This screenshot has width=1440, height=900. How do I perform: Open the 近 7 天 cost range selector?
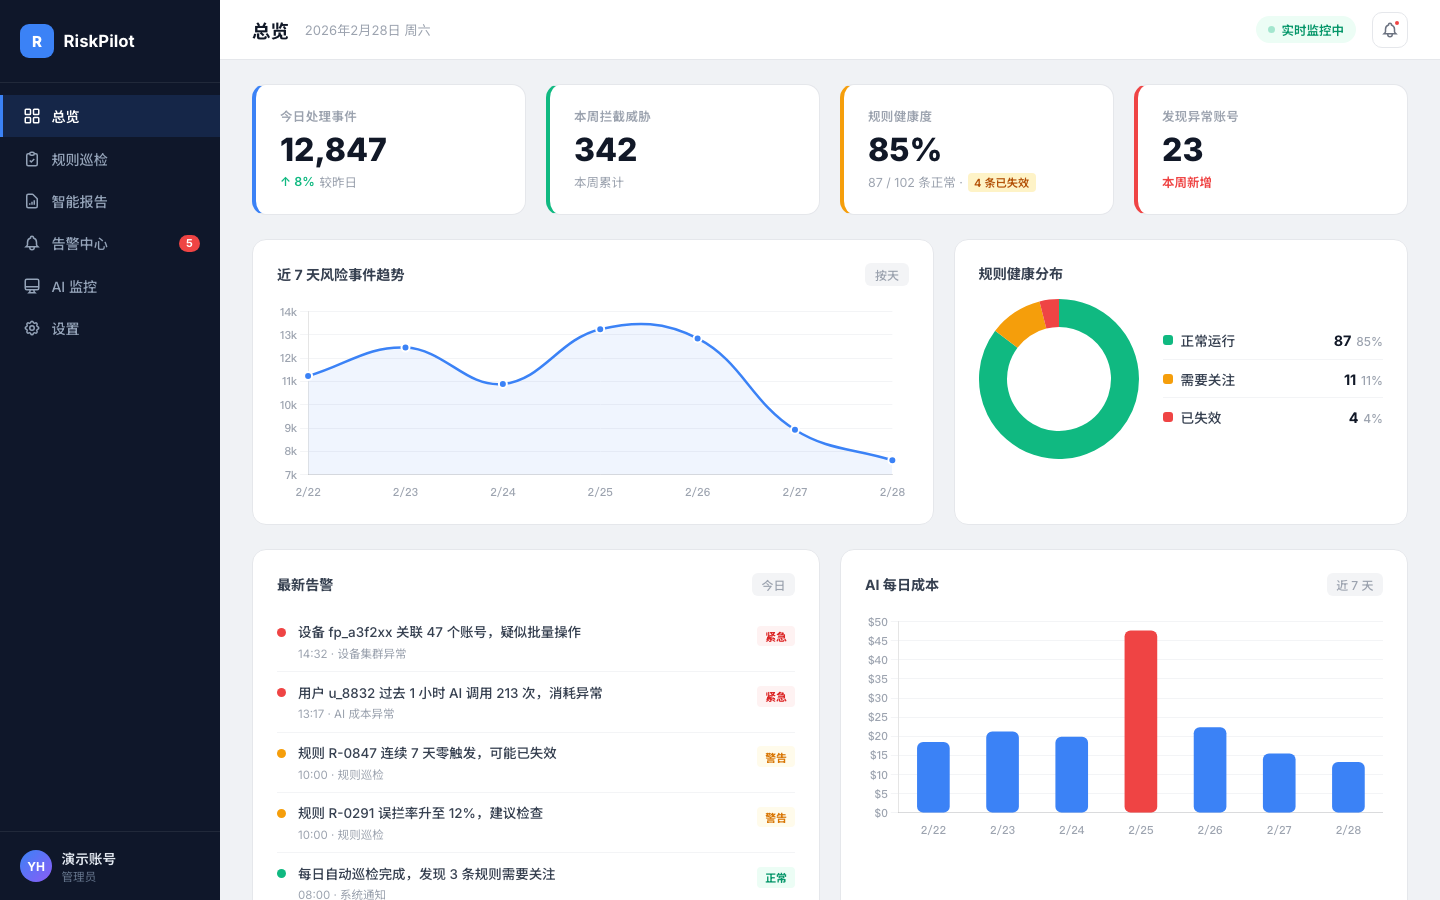1354,585
